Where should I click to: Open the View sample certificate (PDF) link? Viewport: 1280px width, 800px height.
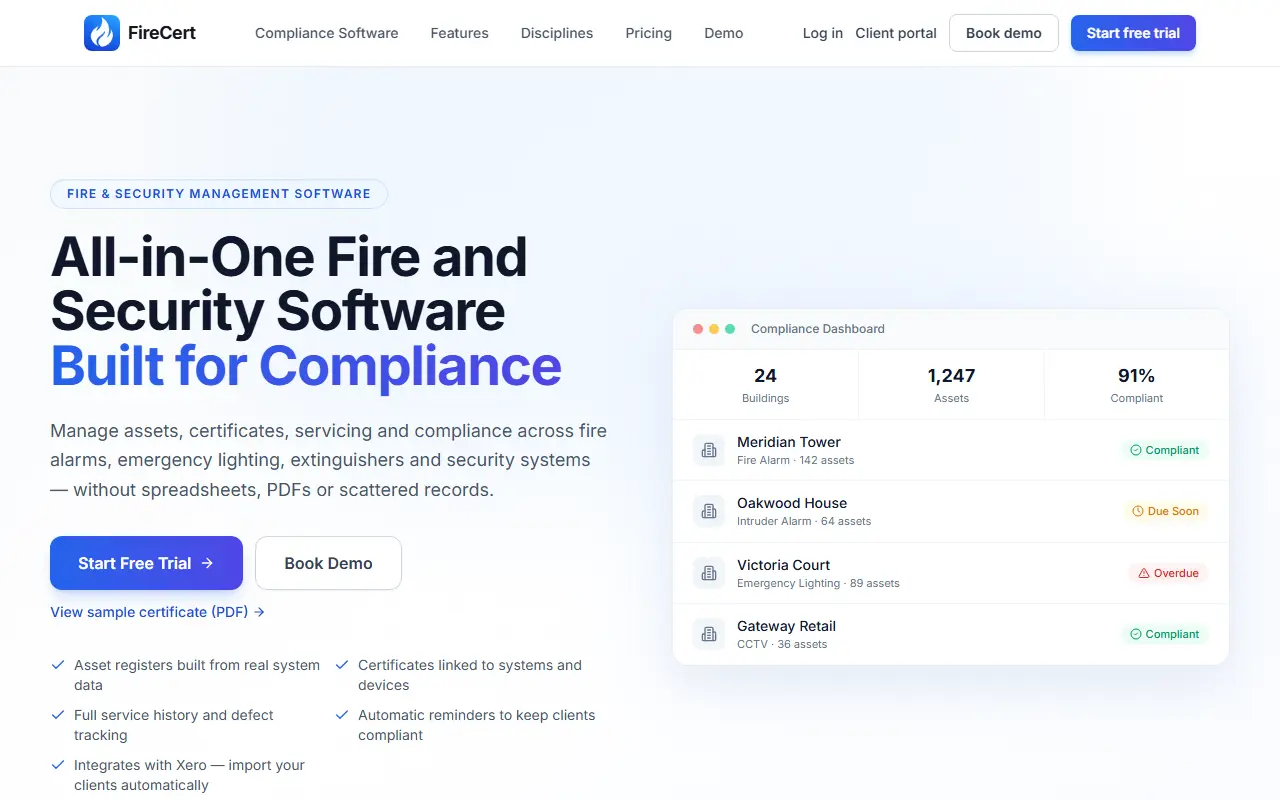pyautogui.click(x=158, y=612)
